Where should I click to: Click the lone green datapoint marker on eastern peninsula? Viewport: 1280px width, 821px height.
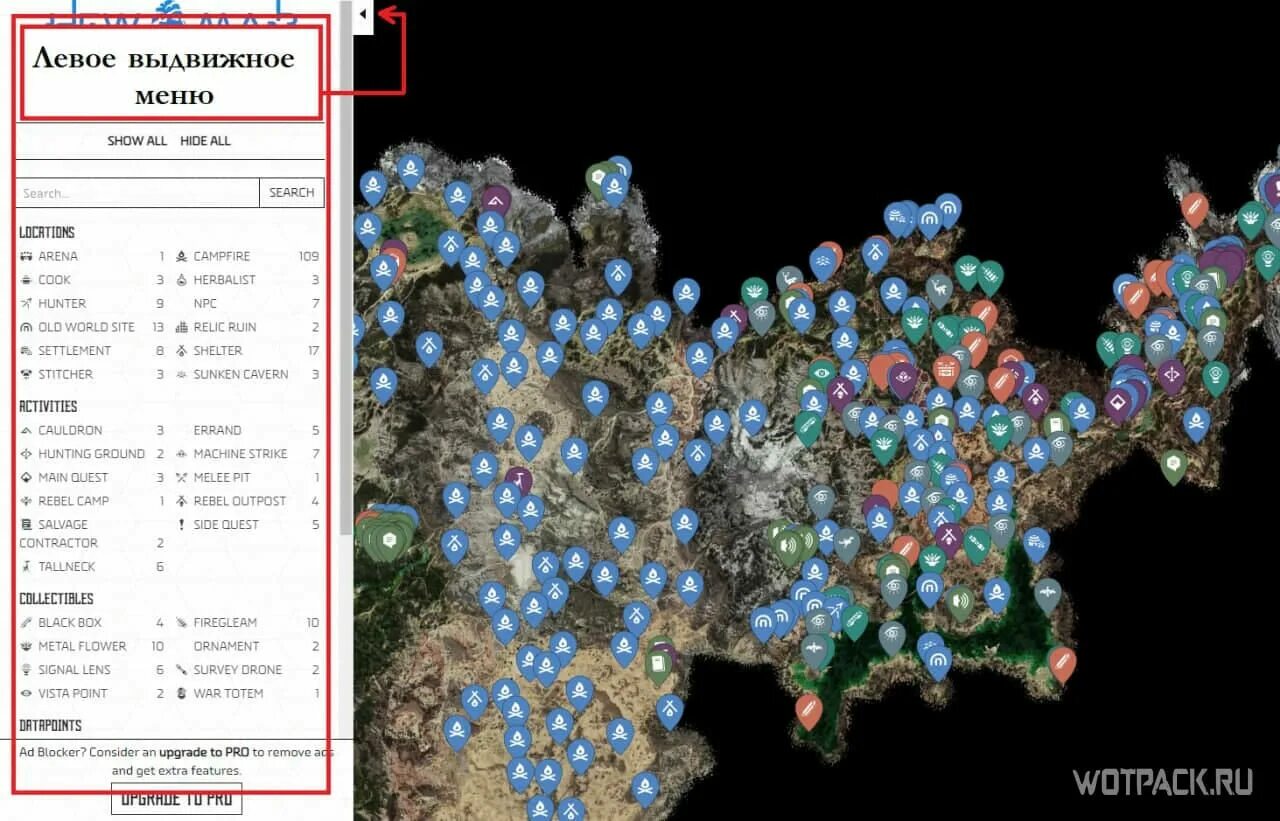(1174, 465)
